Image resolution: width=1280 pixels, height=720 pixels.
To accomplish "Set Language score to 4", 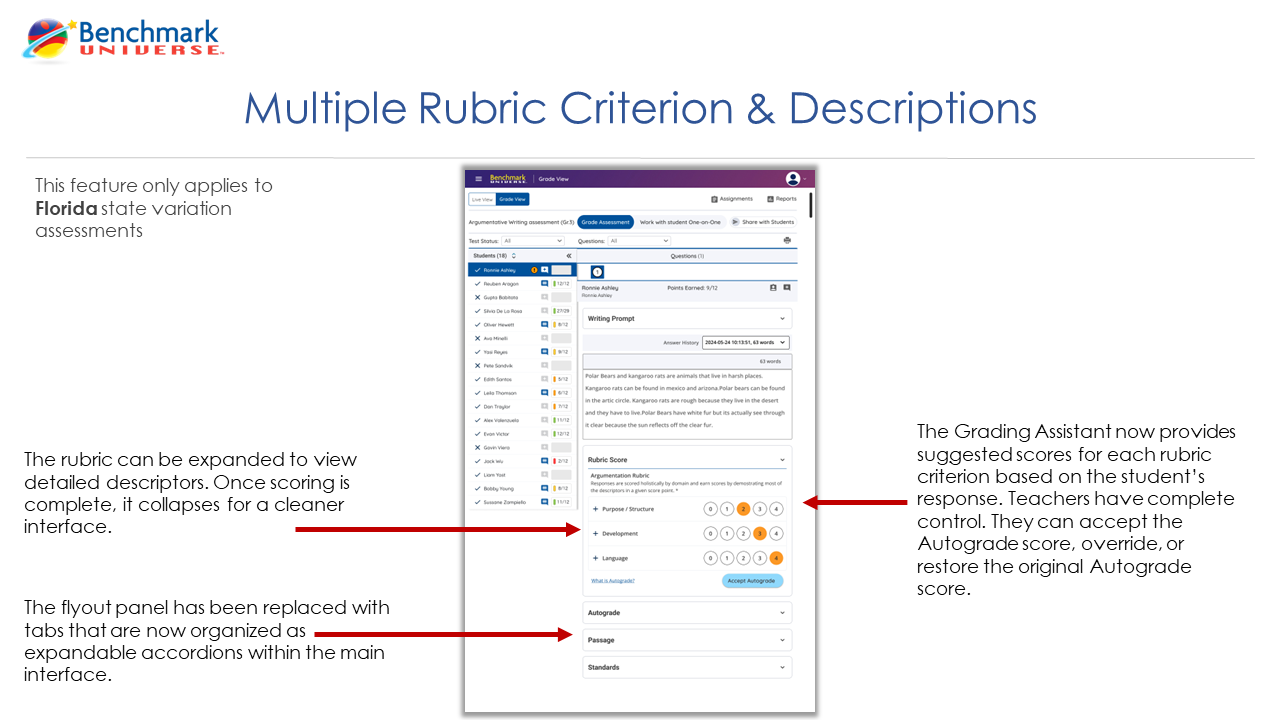I will 776,558.
